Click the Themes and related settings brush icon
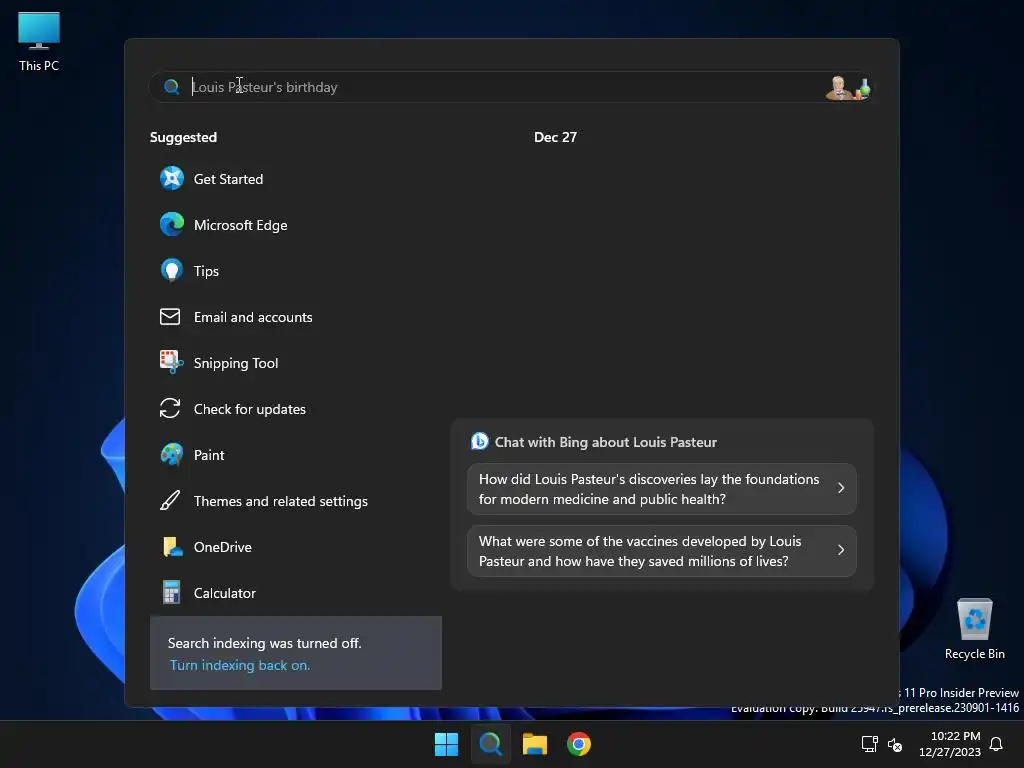1024x768 pixels. 170,500
